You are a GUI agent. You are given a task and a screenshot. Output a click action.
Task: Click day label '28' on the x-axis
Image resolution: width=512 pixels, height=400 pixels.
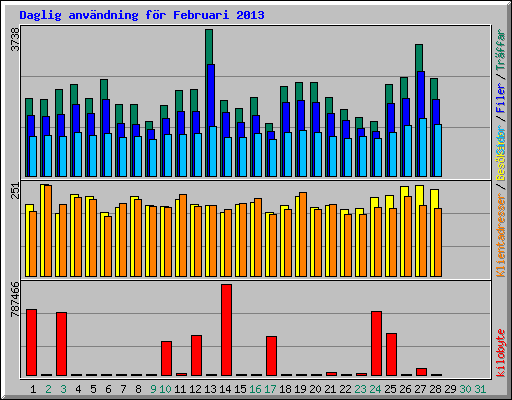click(435, 389)
